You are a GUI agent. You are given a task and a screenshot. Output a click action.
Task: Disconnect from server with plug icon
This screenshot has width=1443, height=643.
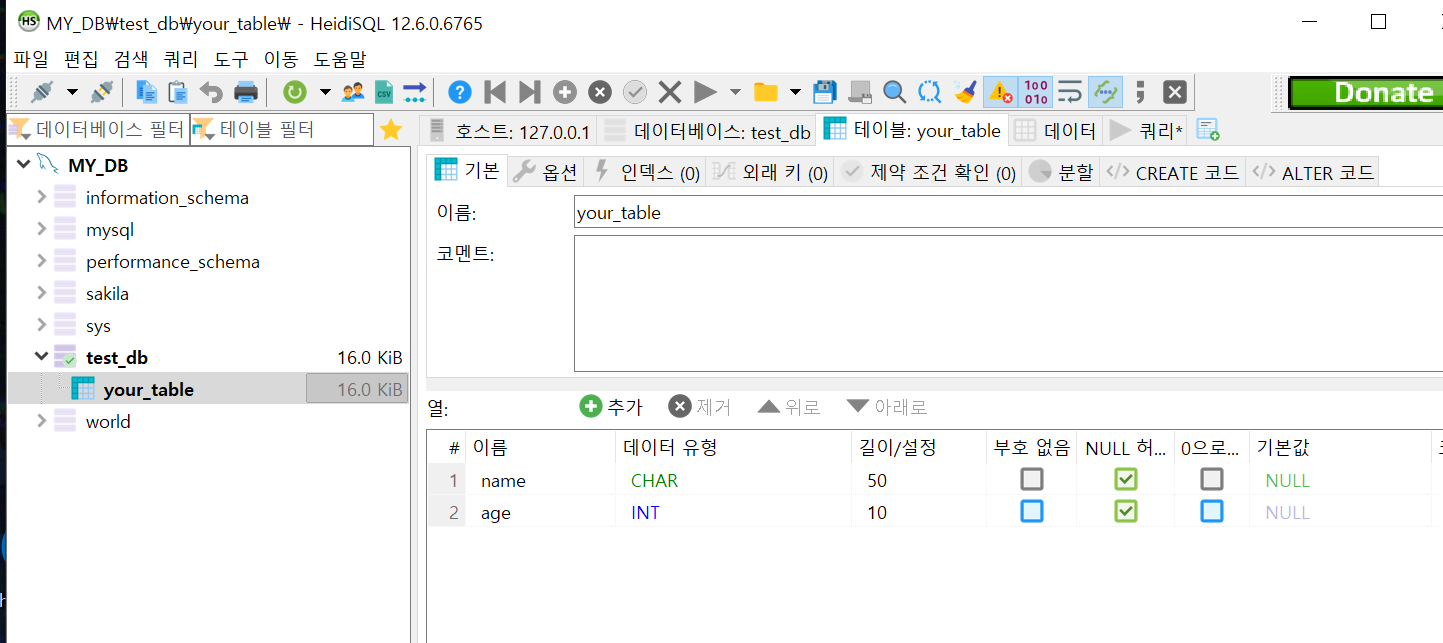(102, 93)
